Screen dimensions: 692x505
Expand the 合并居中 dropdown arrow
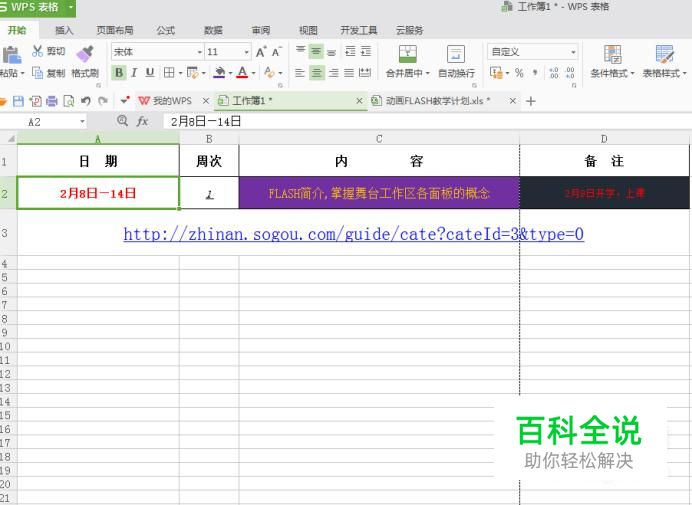427,73
